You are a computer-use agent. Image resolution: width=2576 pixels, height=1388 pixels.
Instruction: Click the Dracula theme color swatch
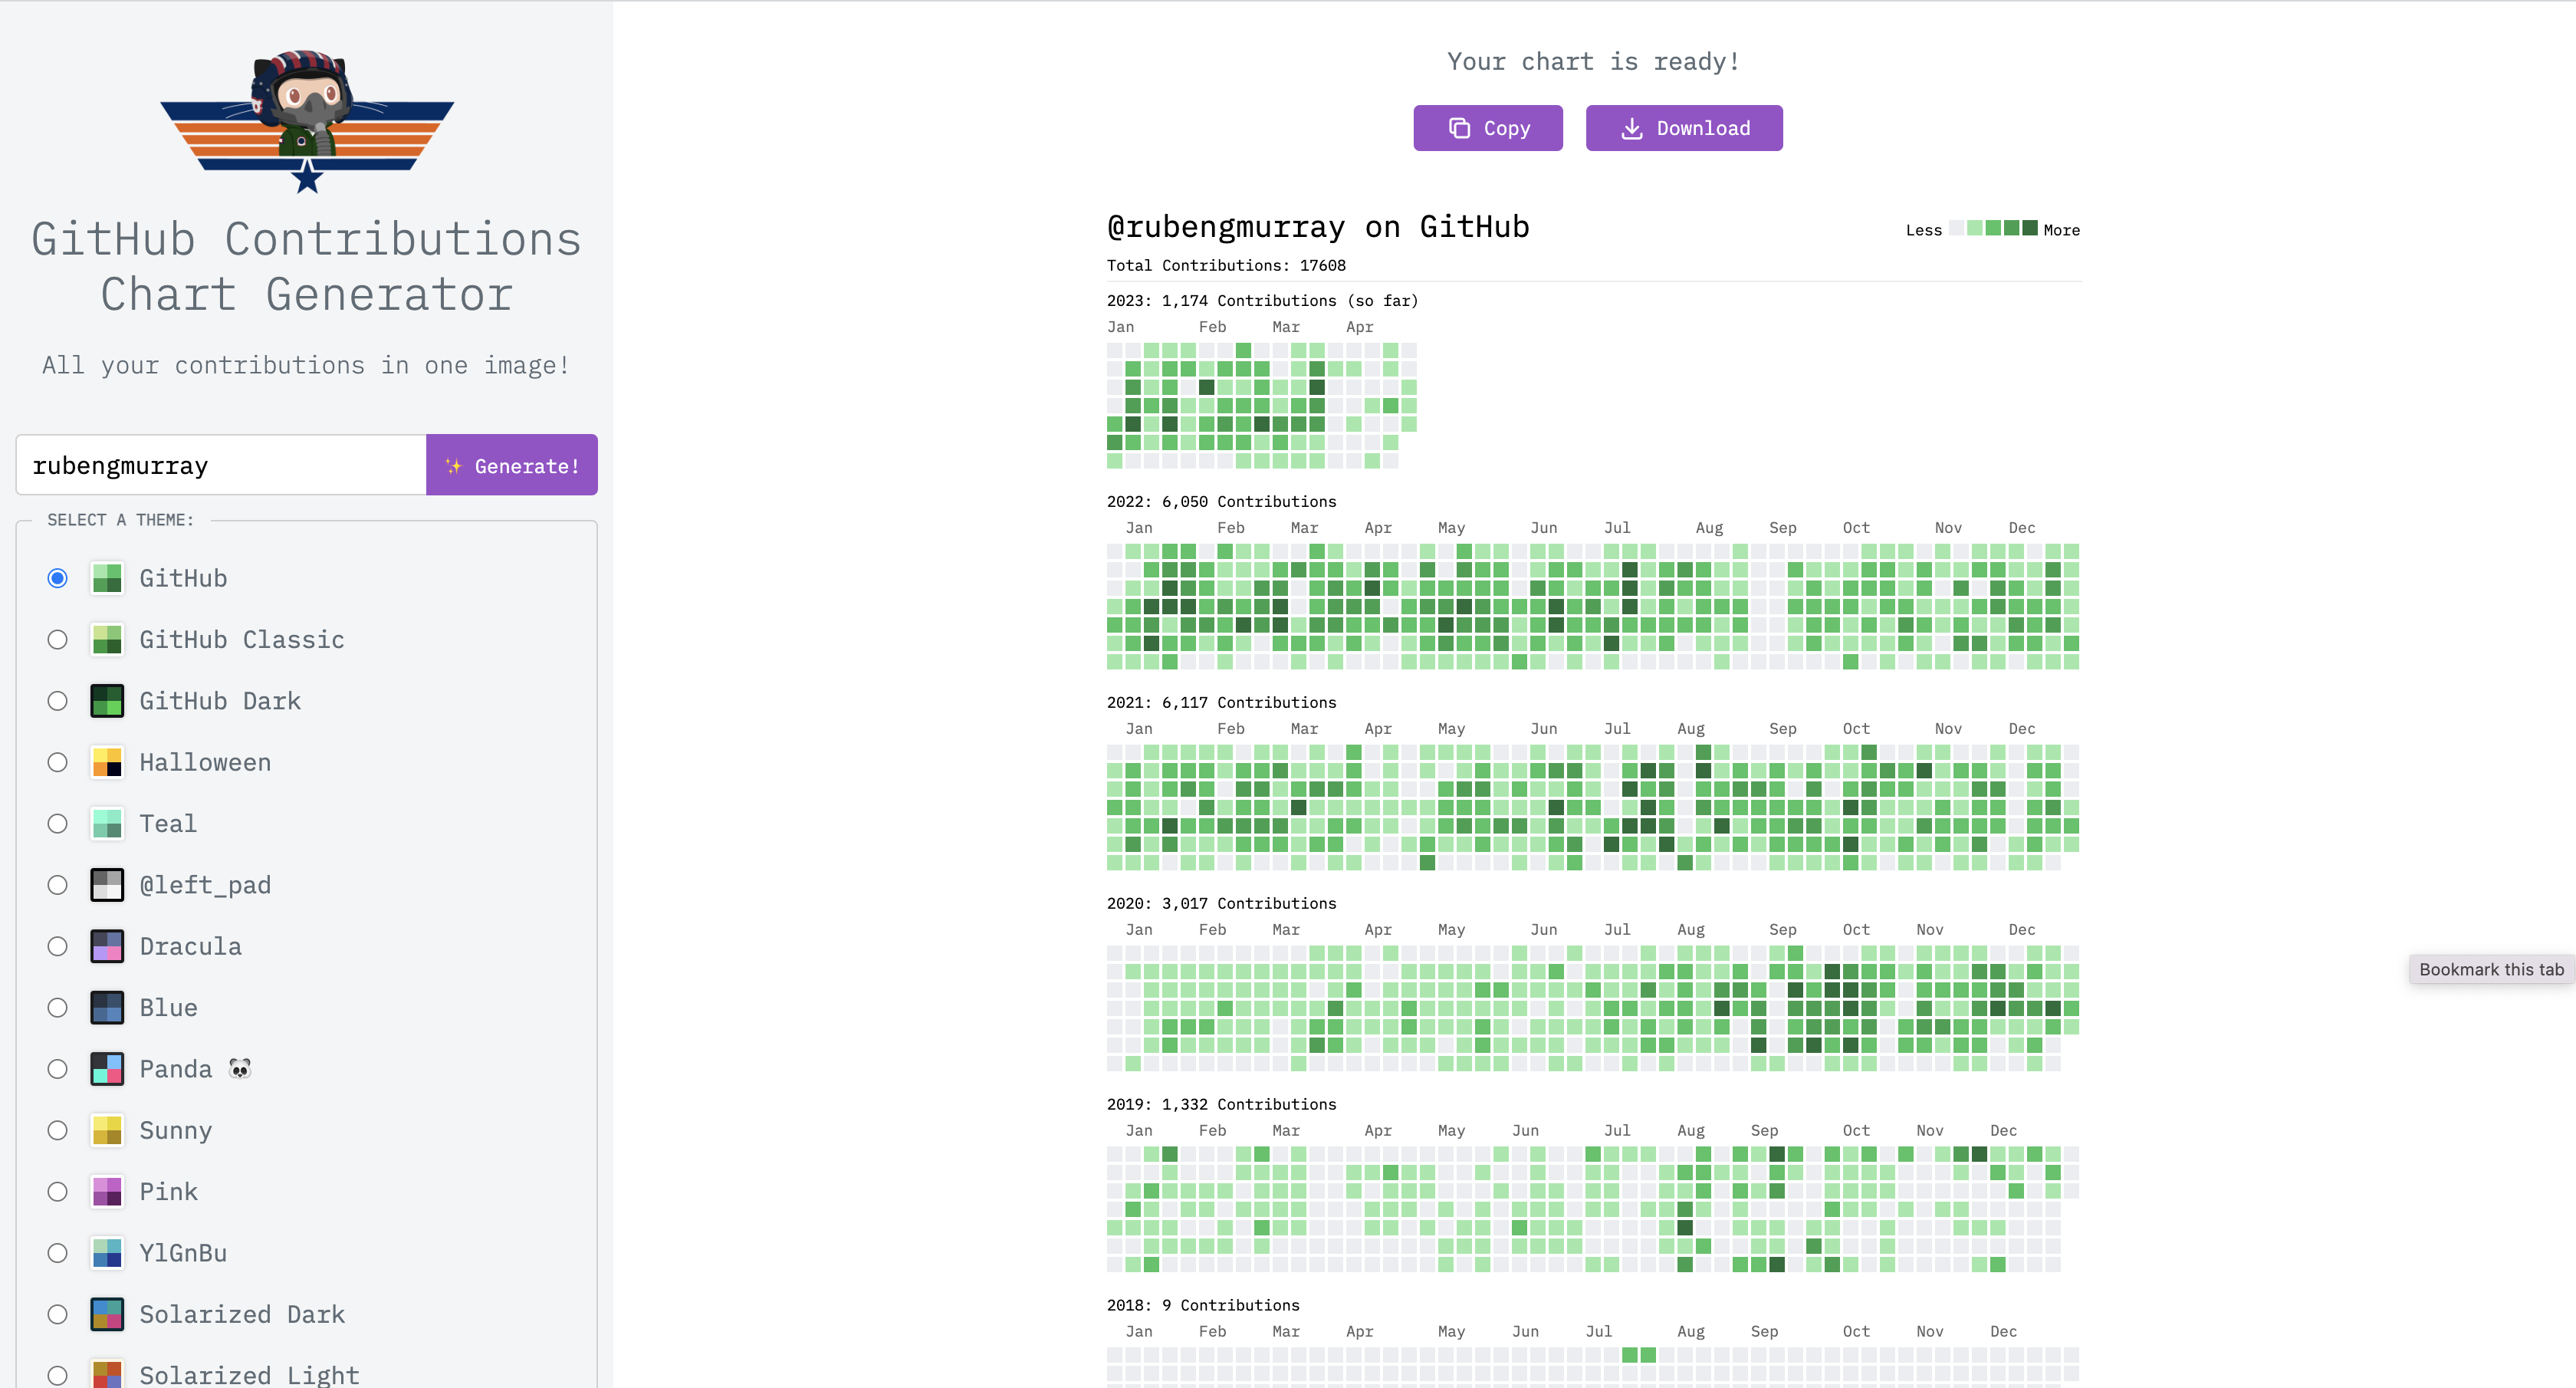pyautogui.click(x=107, y=946)
